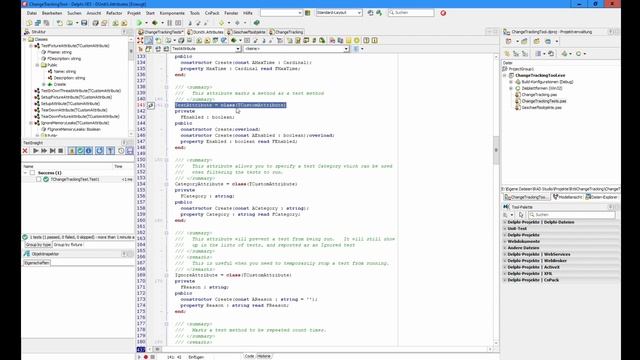The image size is (640, 360).
Task: Click the bookmark icon at line 141 gutter
Action: tap(151, 105)
